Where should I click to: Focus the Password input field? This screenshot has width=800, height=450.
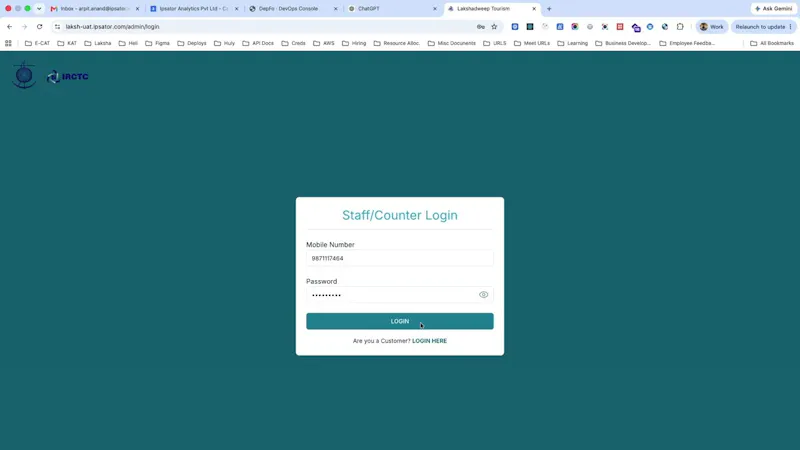click(399, 294)
